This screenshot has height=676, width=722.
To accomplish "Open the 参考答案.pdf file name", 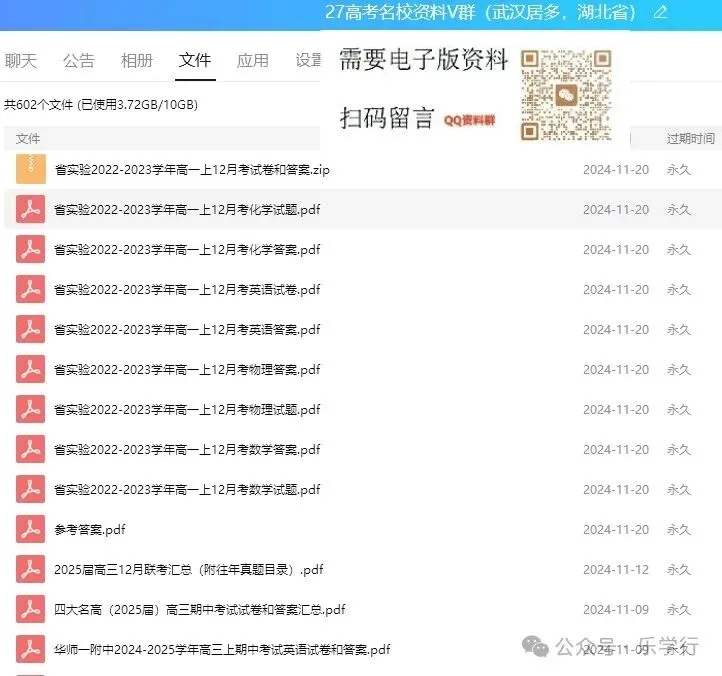I will click(x=90, y=530).
